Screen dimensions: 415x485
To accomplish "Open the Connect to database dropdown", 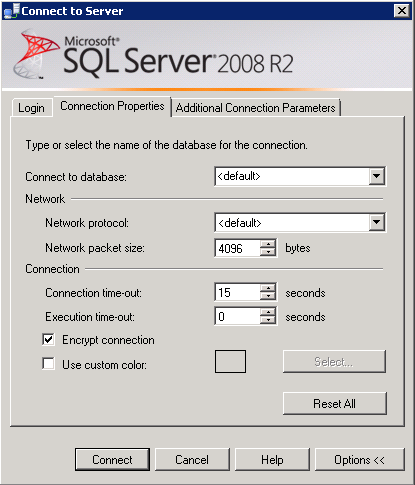I will 377,176.
